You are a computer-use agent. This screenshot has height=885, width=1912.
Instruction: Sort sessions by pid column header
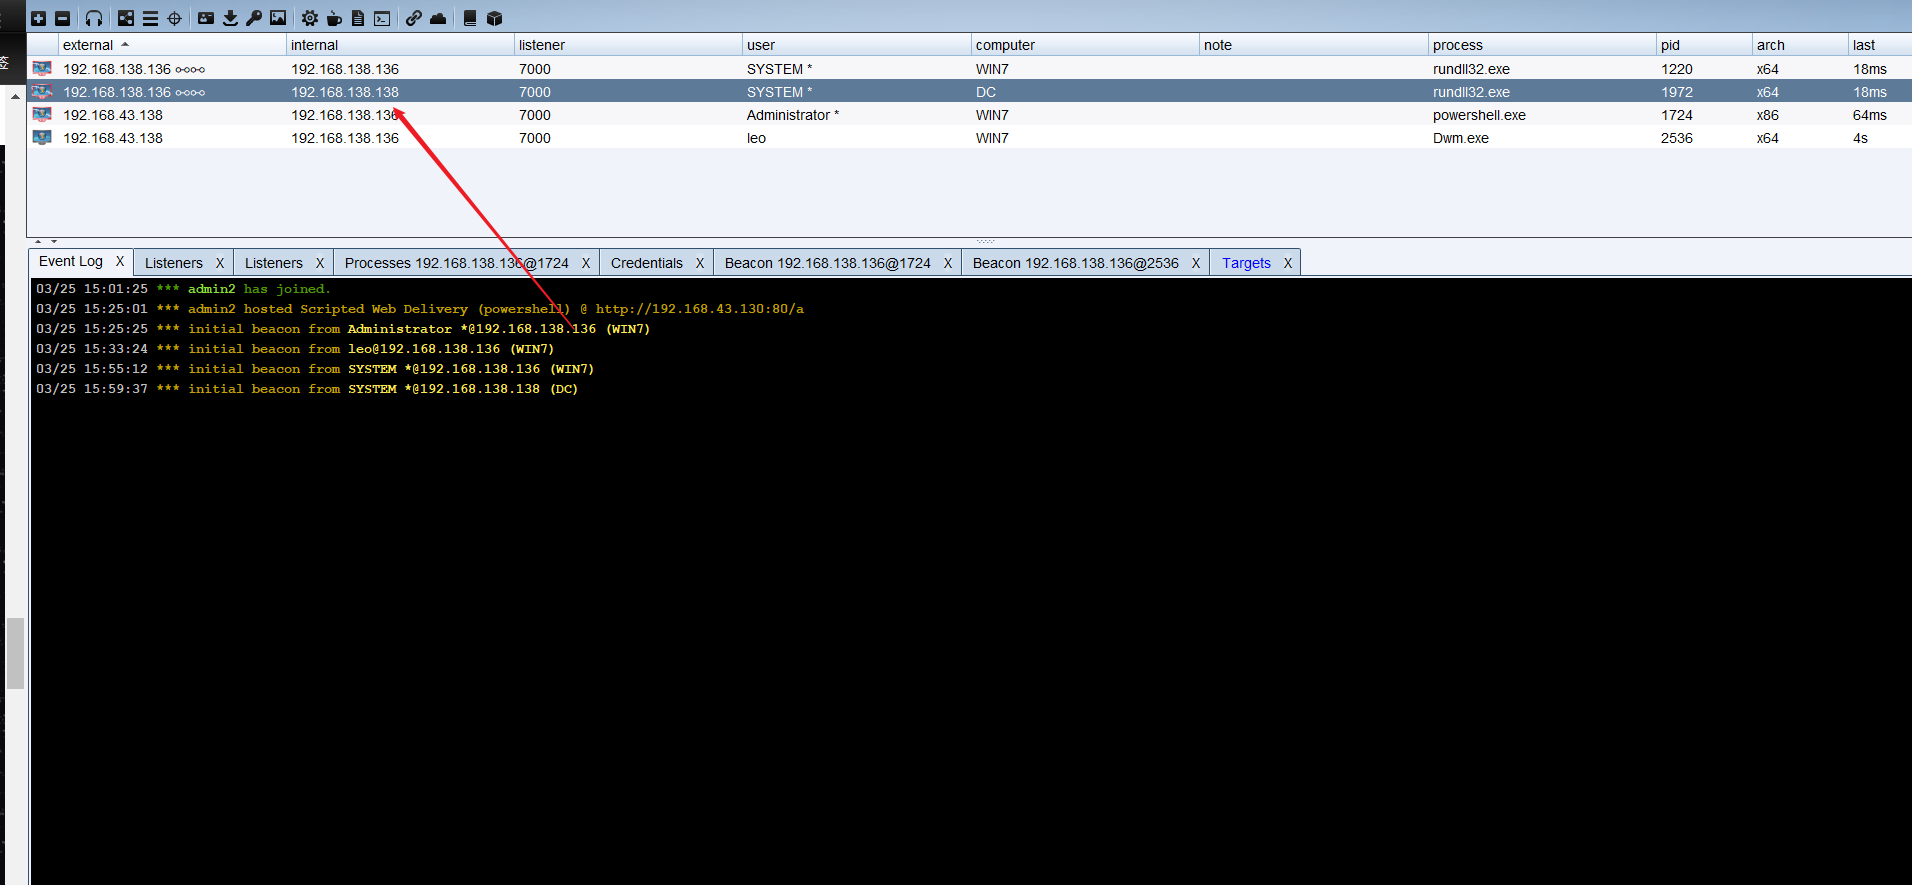pos(1704,45)
